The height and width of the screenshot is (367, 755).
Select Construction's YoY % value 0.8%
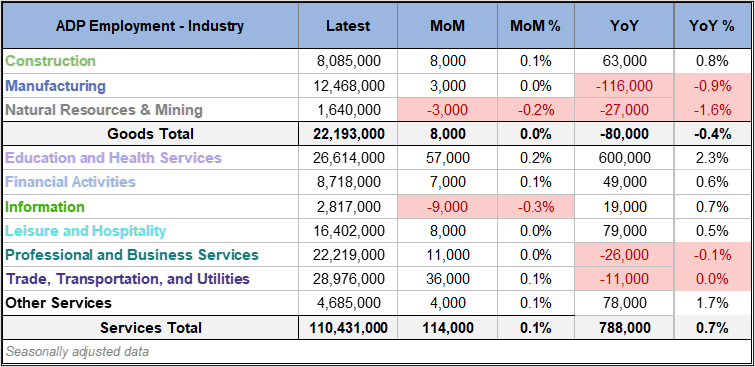coord(712,61)
